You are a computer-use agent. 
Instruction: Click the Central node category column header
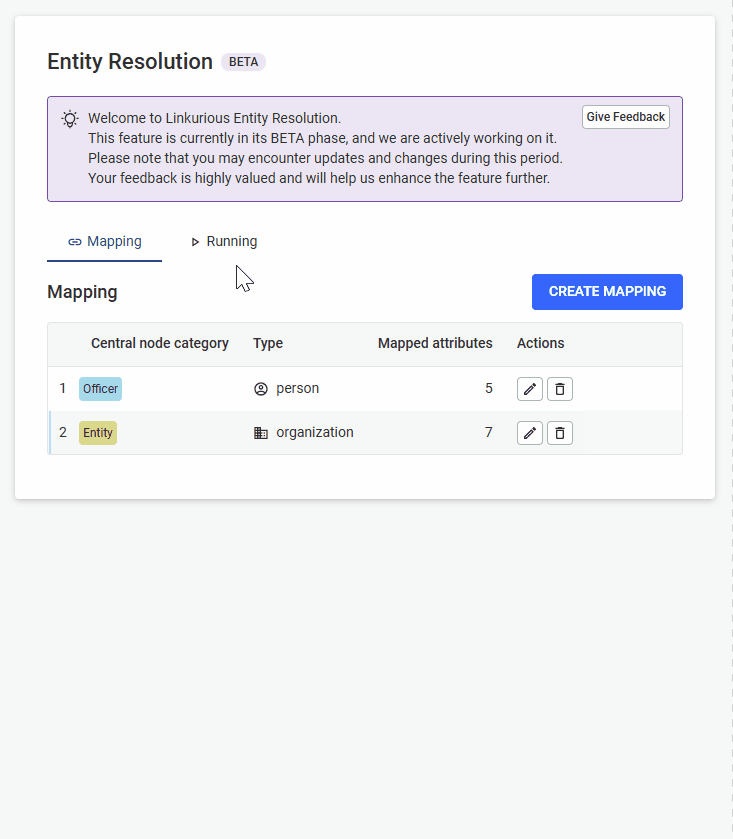tap(159, 344)
